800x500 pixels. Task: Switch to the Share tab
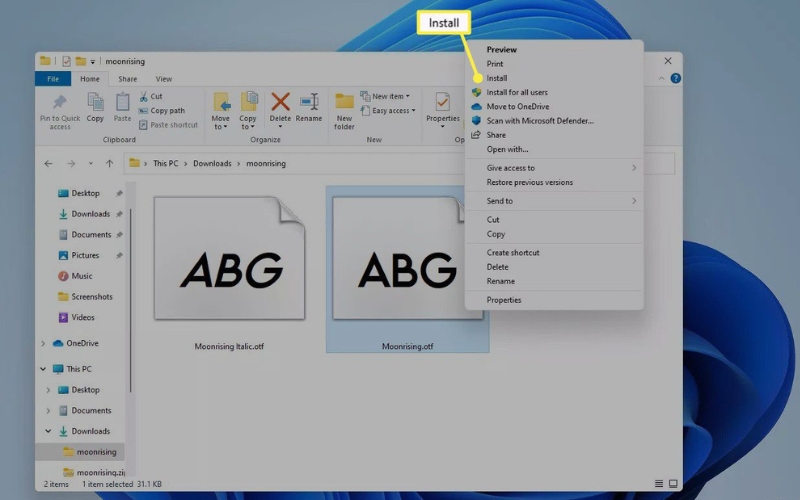tap(128, 79)
